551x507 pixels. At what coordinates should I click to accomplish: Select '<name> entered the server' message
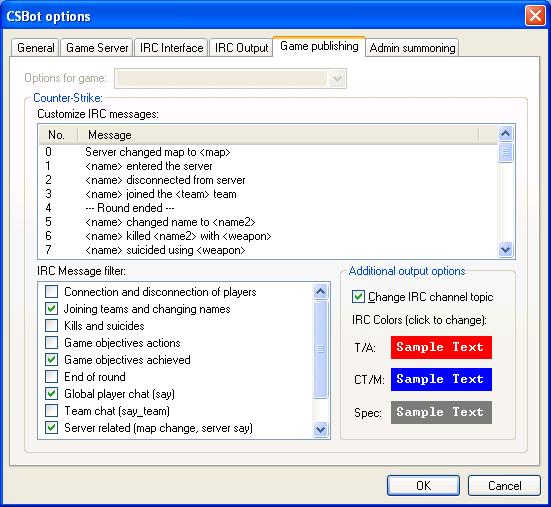point(268,166)
